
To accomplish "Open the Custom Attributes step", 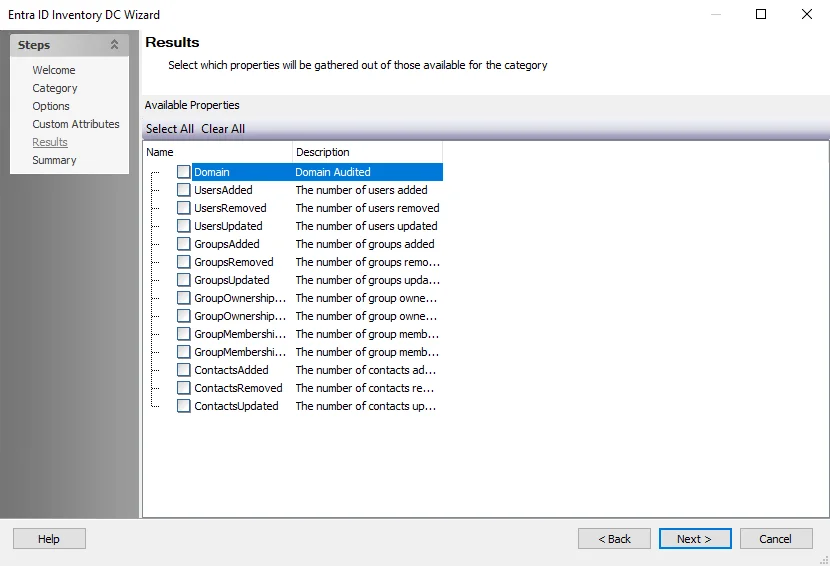I will click(76, 124).
